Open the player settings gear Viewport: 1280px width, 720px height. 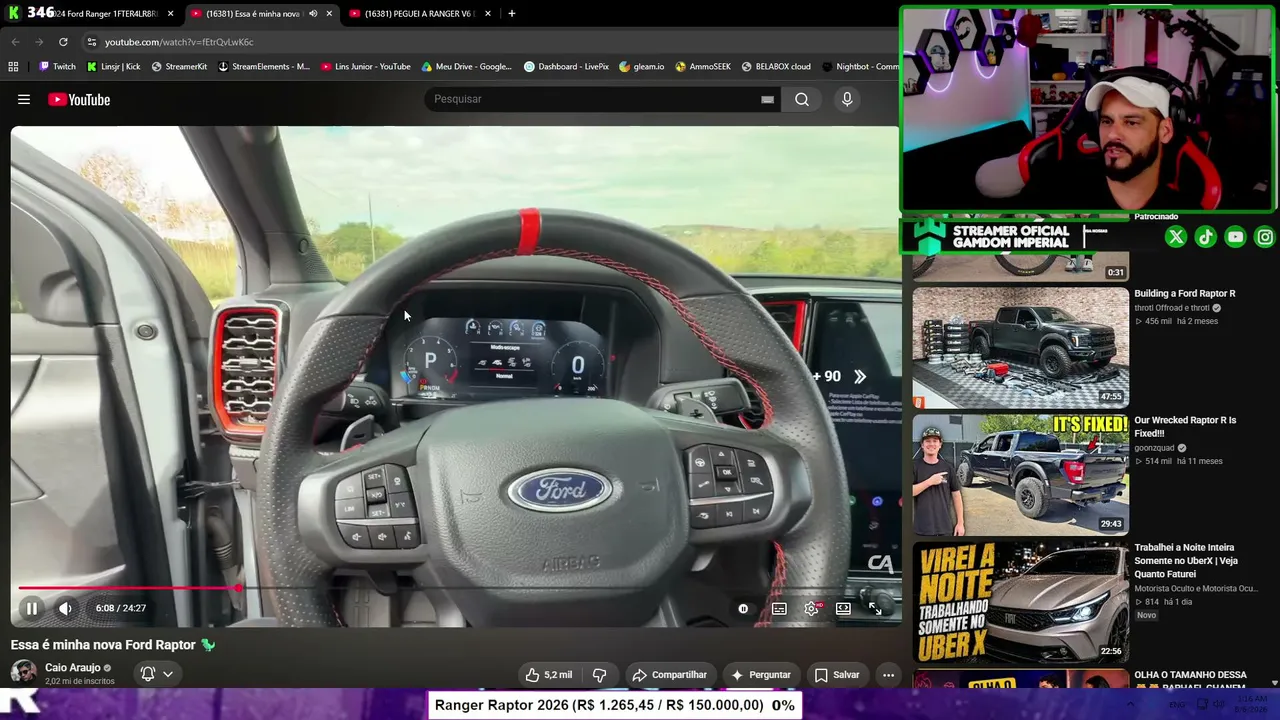tap(812, 608)
